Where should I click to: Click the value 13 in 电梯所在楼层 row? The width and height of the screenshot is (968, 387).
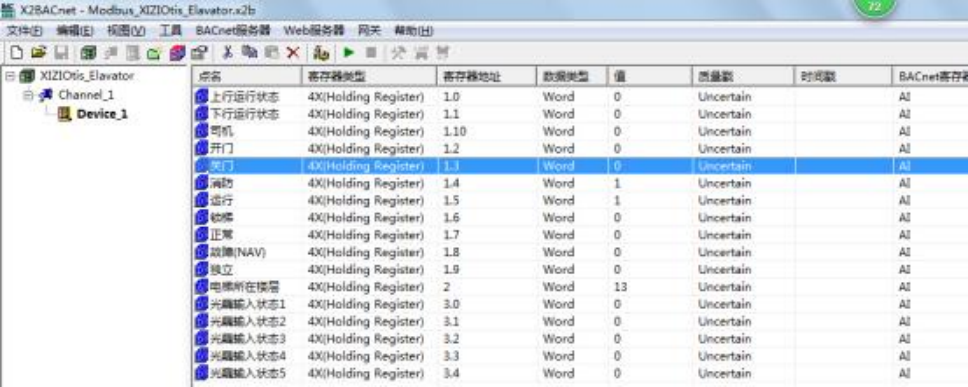click(620, 287)
